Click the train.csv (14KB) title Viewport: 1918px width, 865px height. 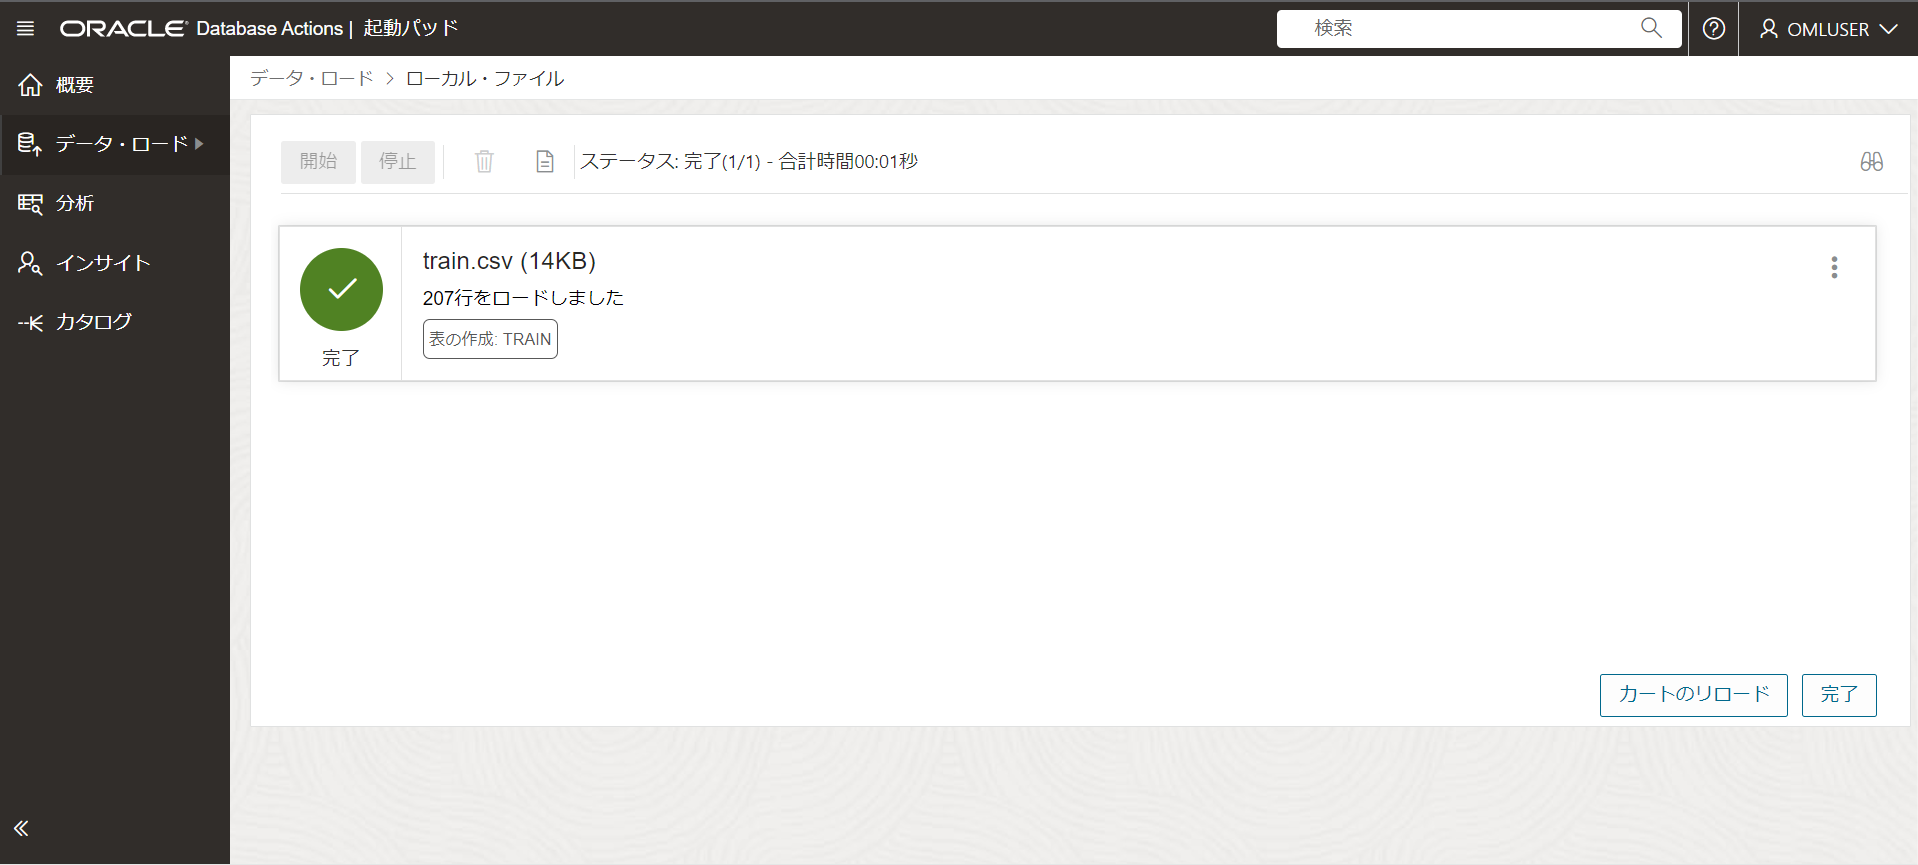pyautogui.click(x=509, y=261)
